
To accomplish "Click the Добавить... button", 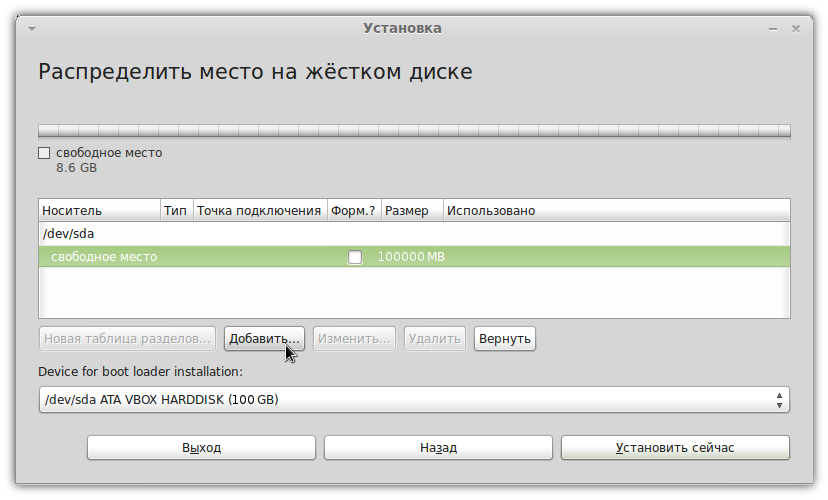I will point(264,338).
